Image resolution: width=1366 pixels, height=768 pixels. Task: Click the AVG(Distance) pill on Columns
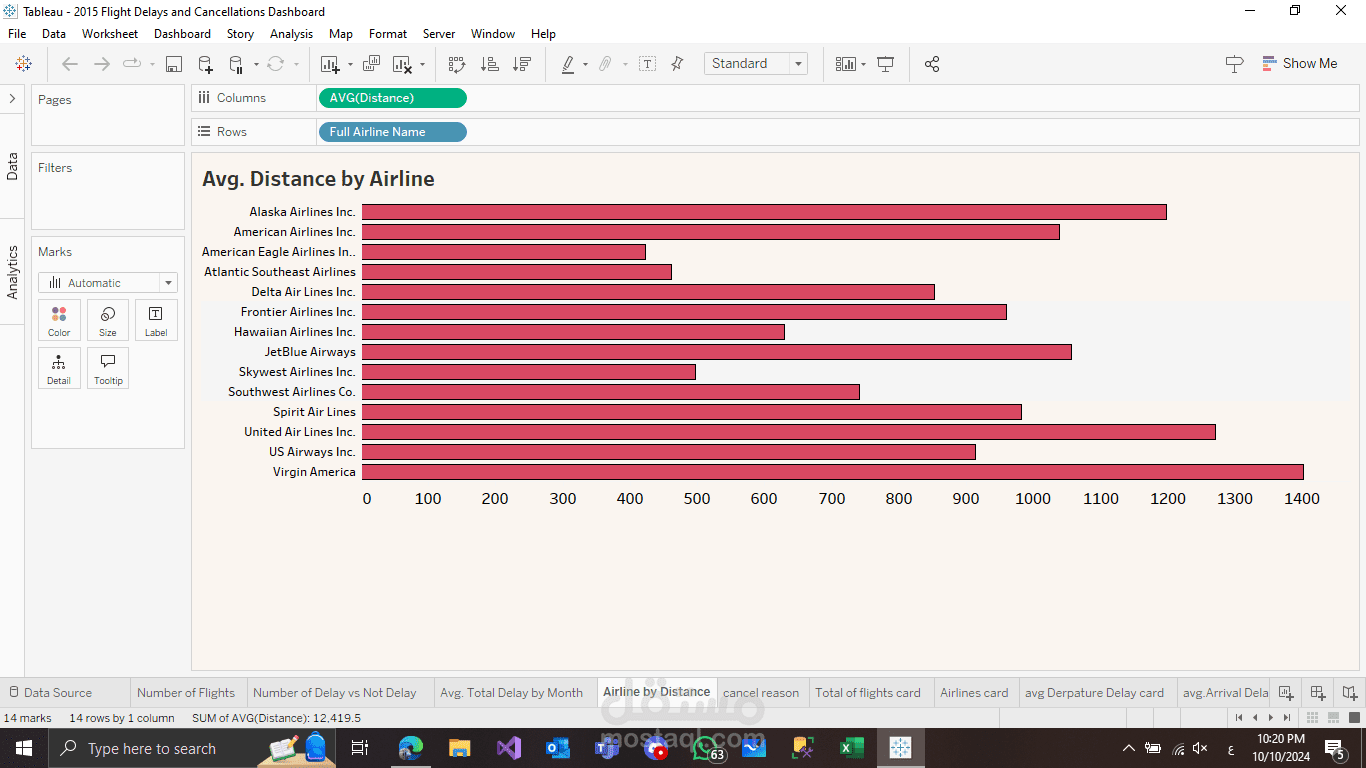(392, 98)
